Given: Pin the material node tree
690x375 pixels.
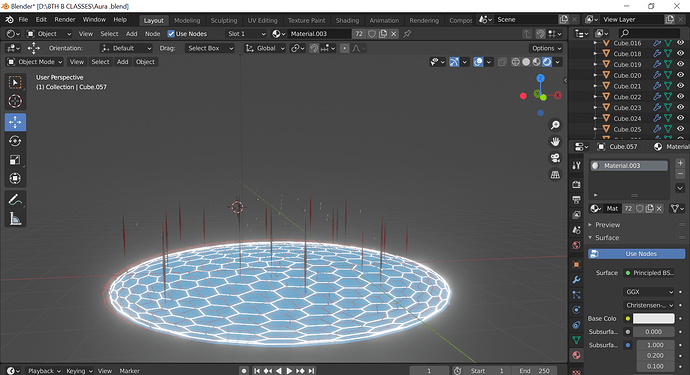Looking at the screenshot, I should (x=407, y=34).
